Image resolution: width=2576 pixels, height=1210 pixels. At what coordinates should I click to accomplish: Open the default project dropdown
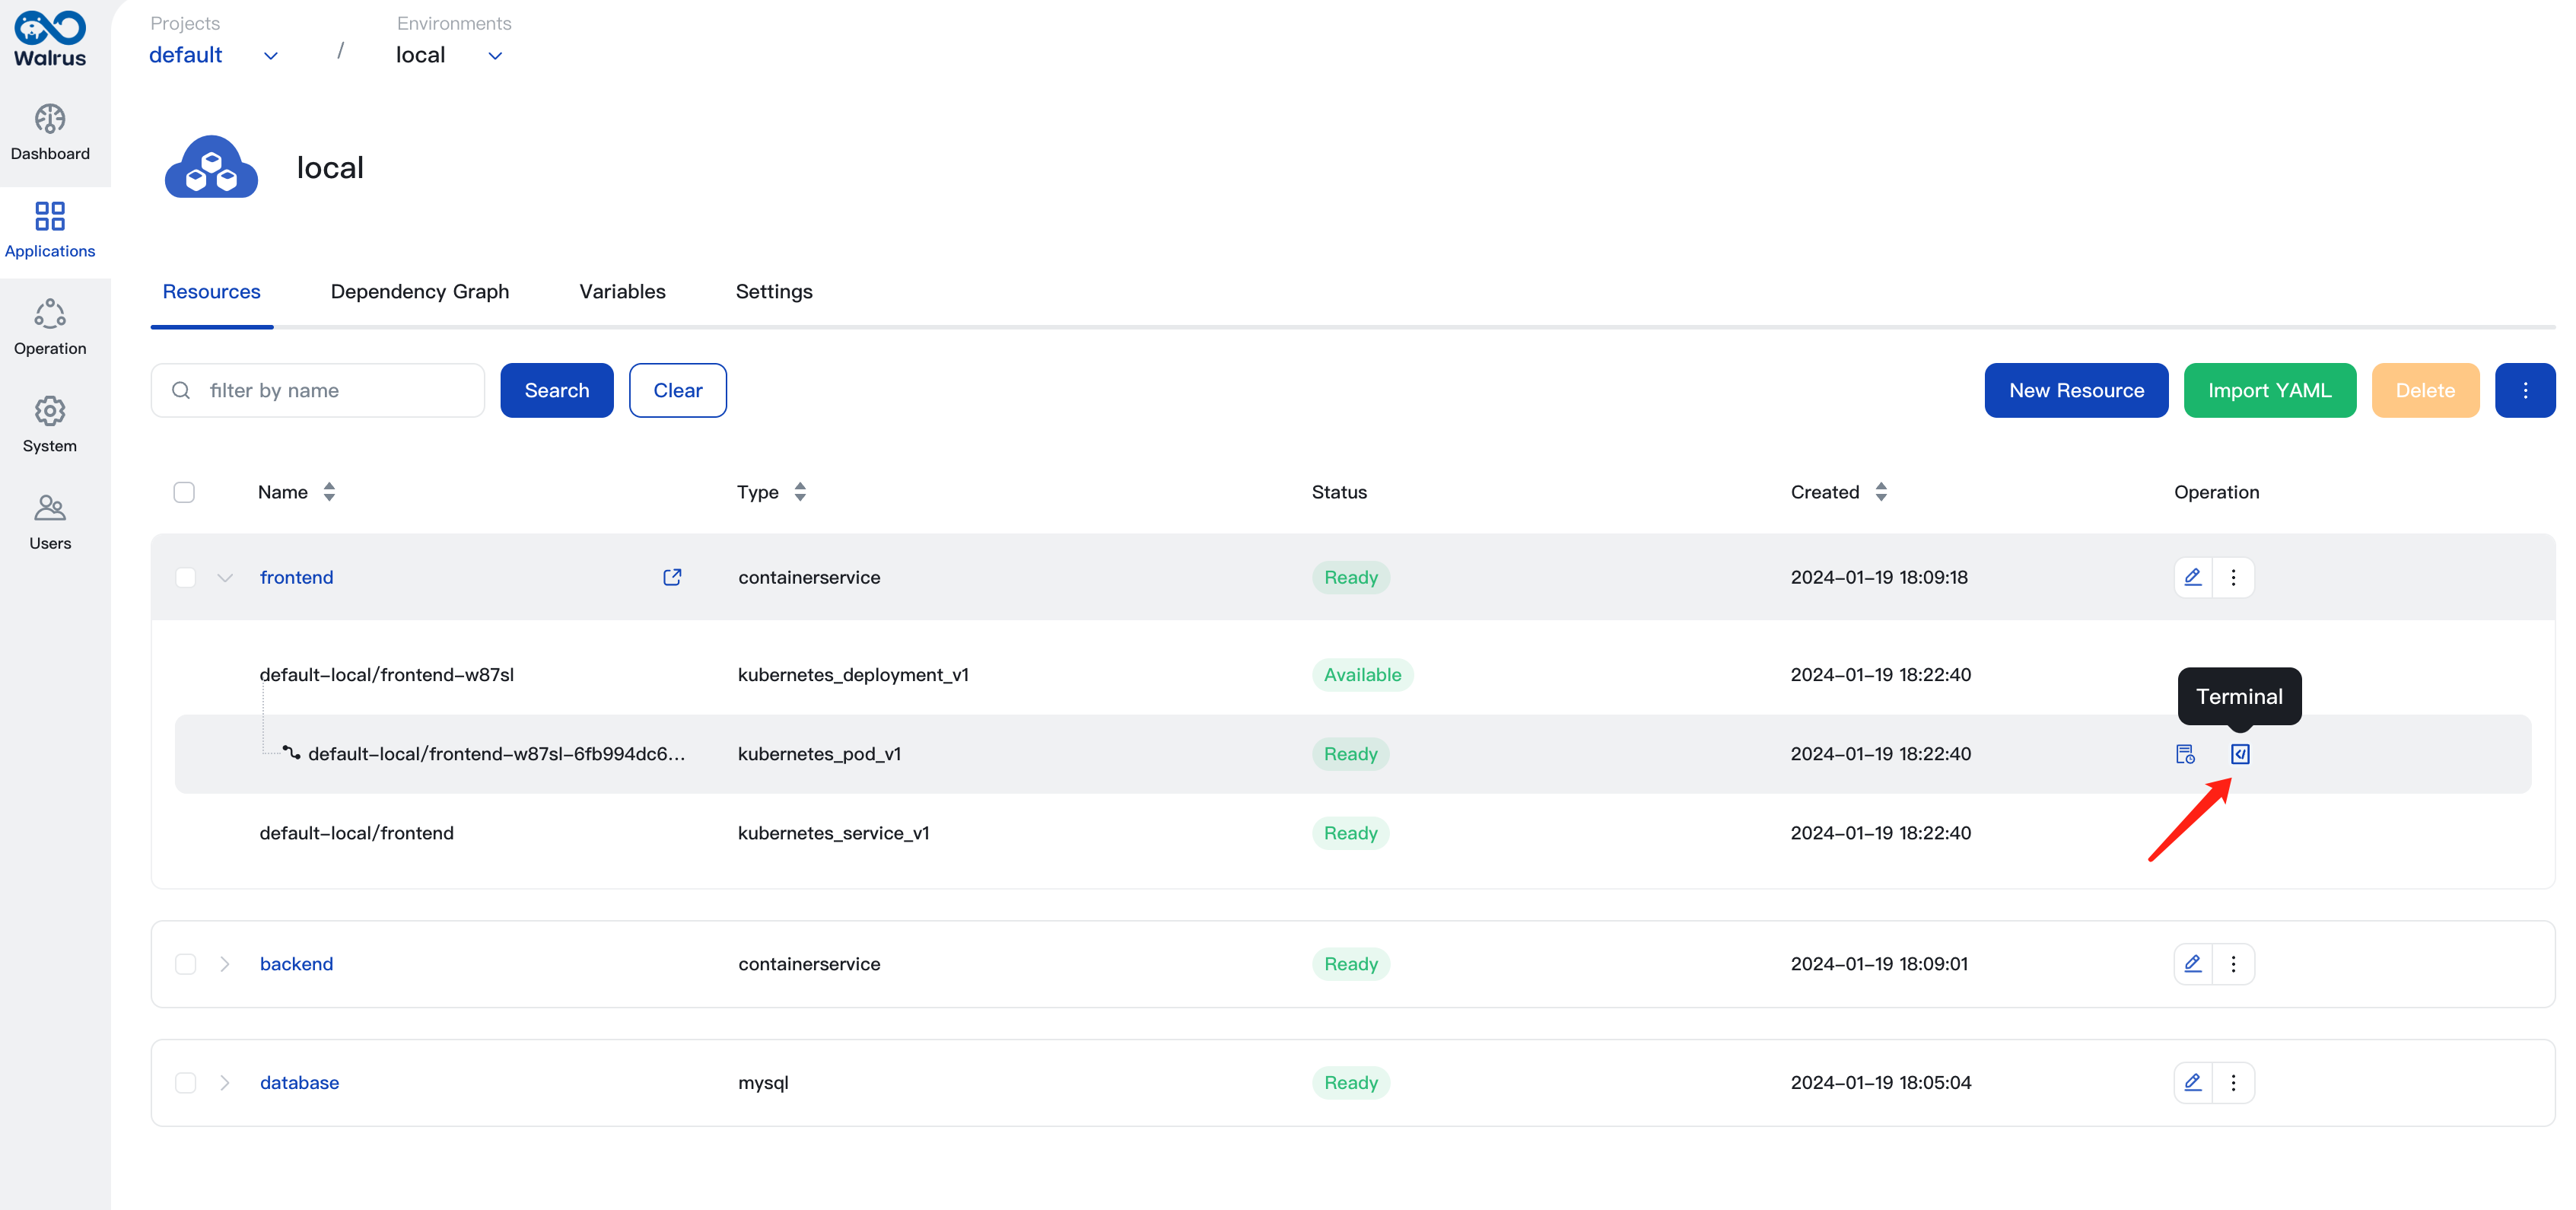click(x=213, y=55)
